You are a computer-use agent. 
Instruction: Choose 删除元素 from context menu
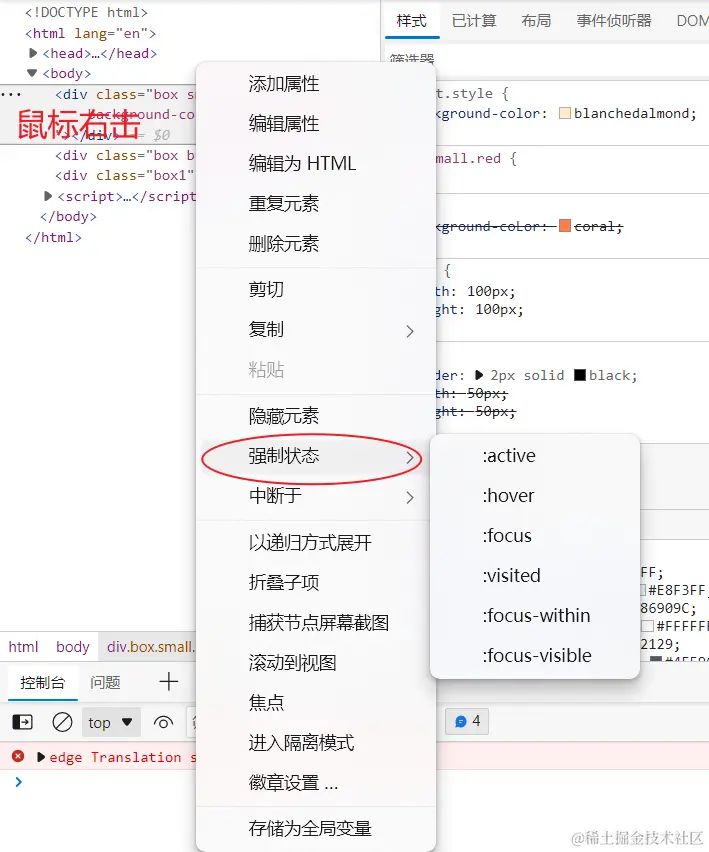click(284, 244)
